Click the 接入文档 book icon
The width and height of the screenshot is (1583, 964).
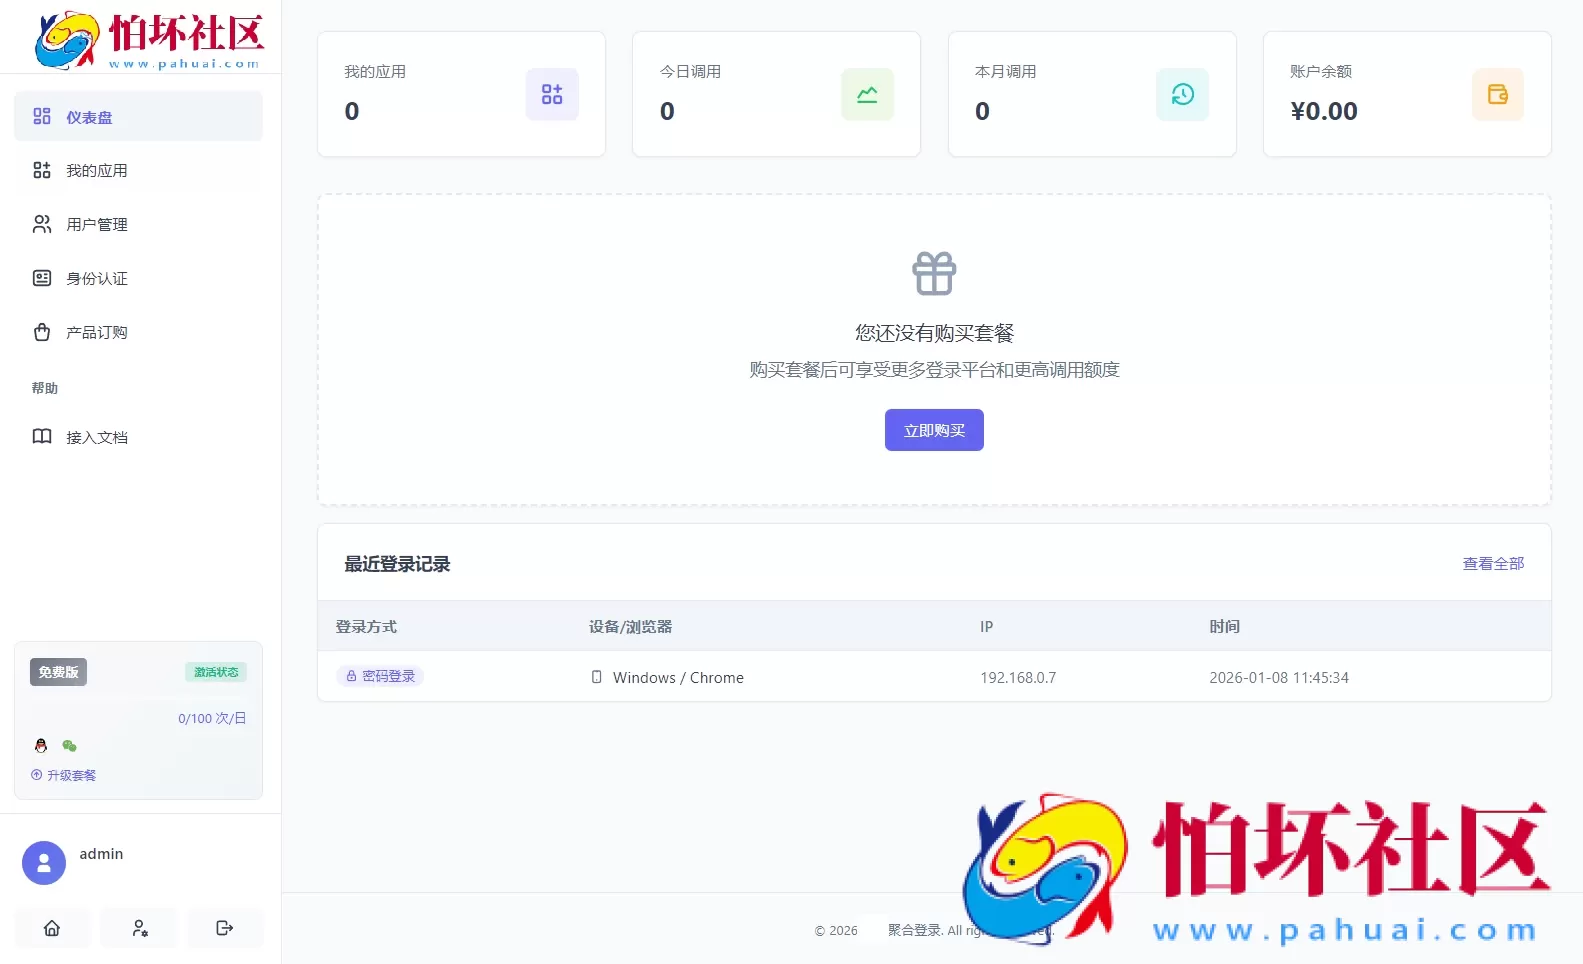pos(42,436)
